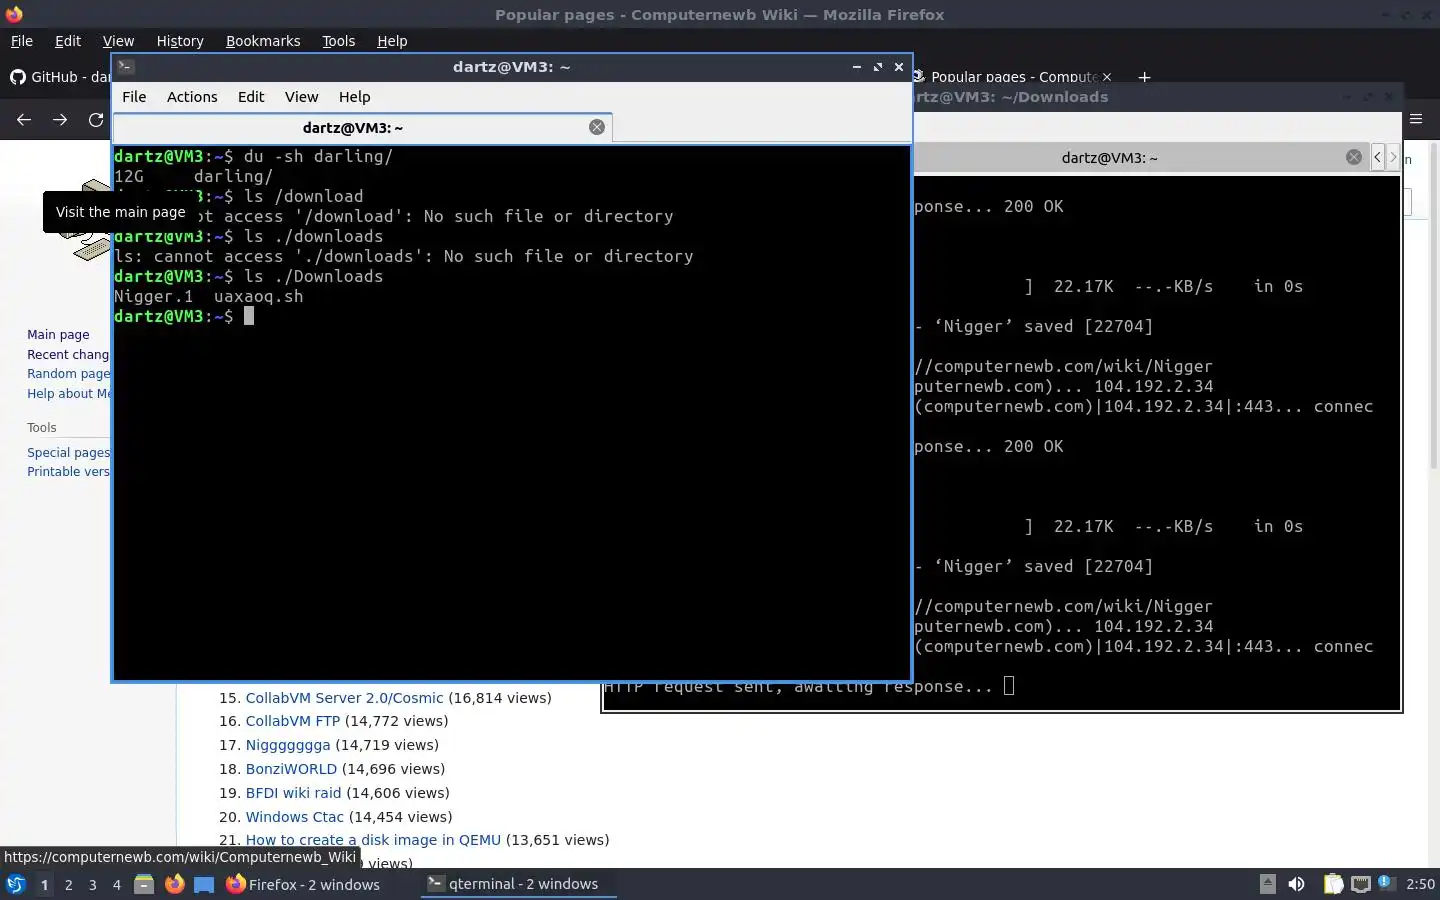This screenshot has height=900, width=1440.
Task: Open the Firefox Bookmarks menu
Action: 263,41
